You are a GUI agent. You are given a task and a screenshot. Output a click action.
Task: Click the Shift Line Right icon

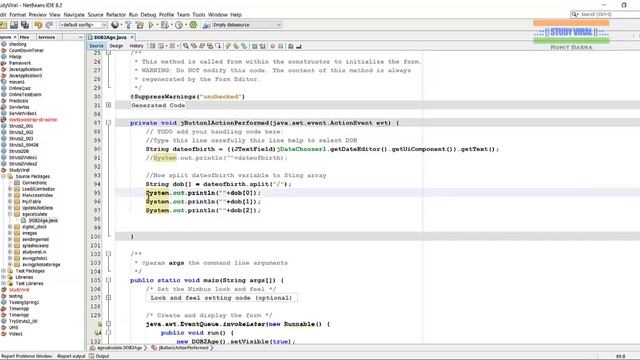click(x=262, y=46)
